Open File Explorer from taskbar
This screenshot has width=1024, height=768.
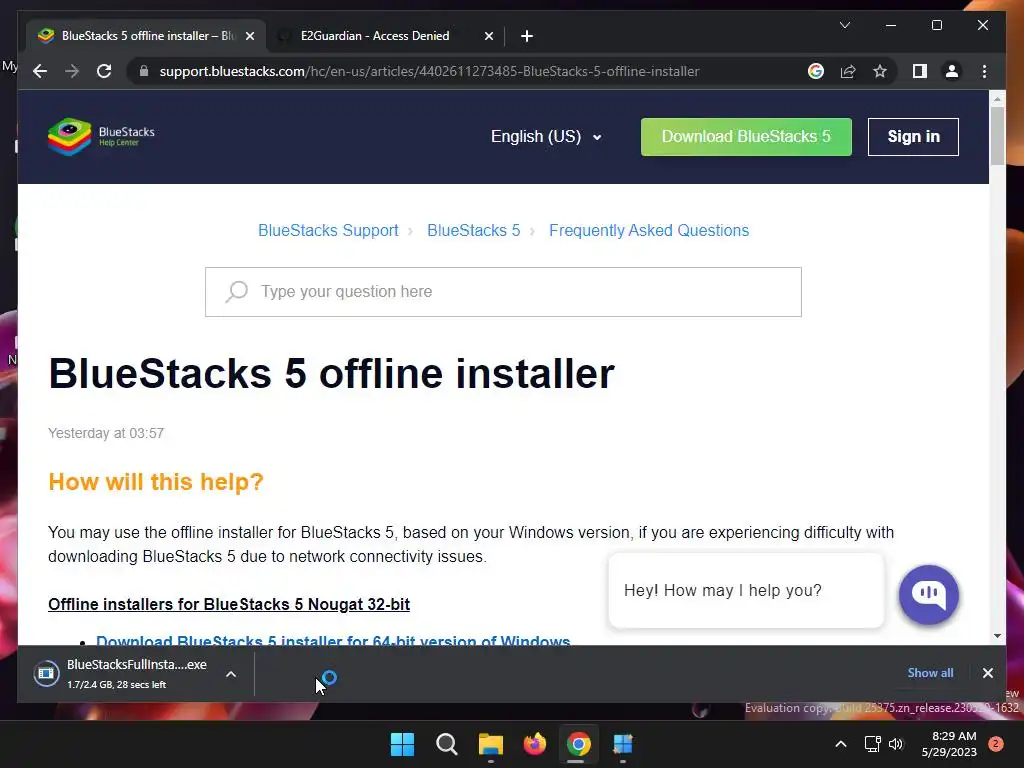(x=490, y=744)
